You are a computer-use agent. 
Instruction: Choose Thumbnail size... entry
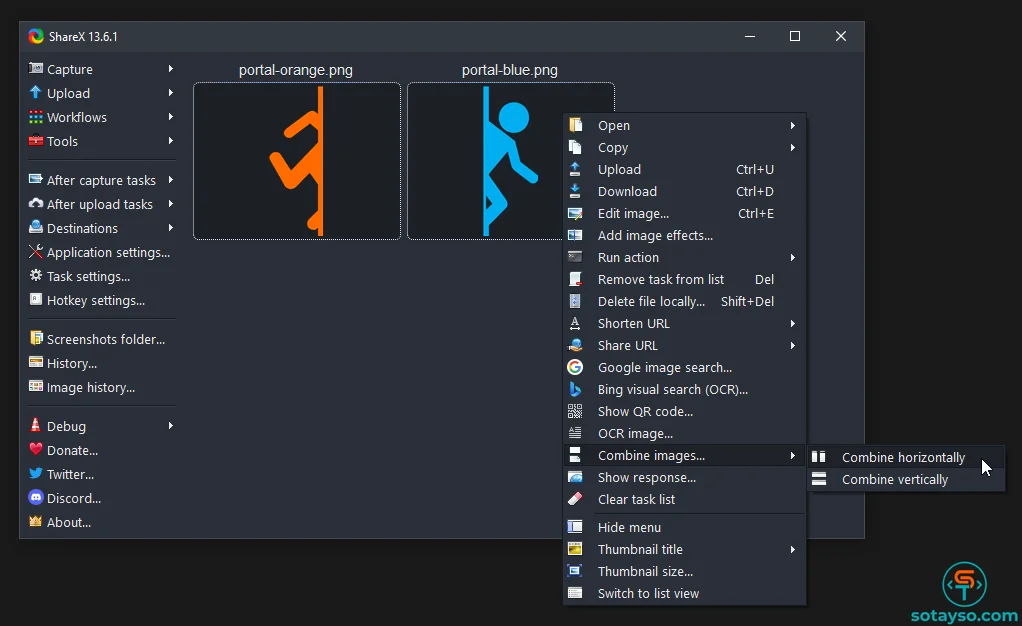tap(684, 571)
